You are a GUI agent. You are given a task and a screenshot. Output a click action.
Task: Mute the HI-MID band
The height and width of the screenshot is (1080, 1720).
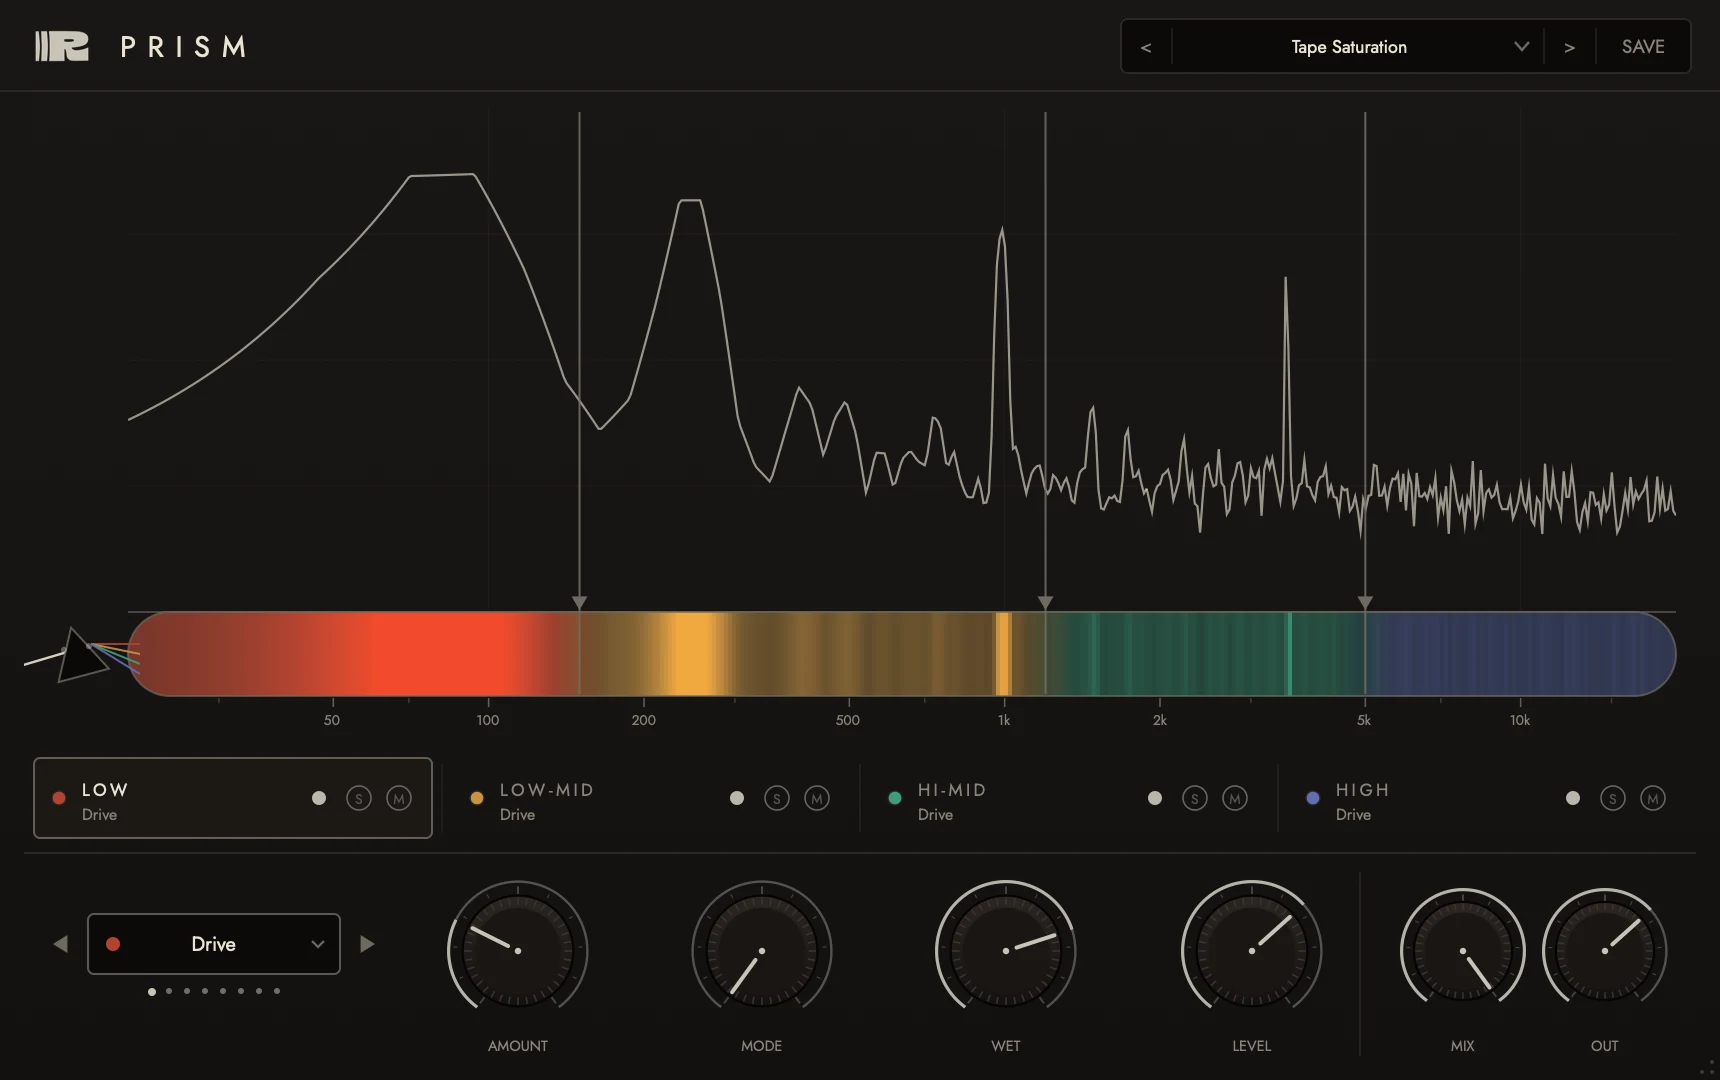(x=1235, y=798)
